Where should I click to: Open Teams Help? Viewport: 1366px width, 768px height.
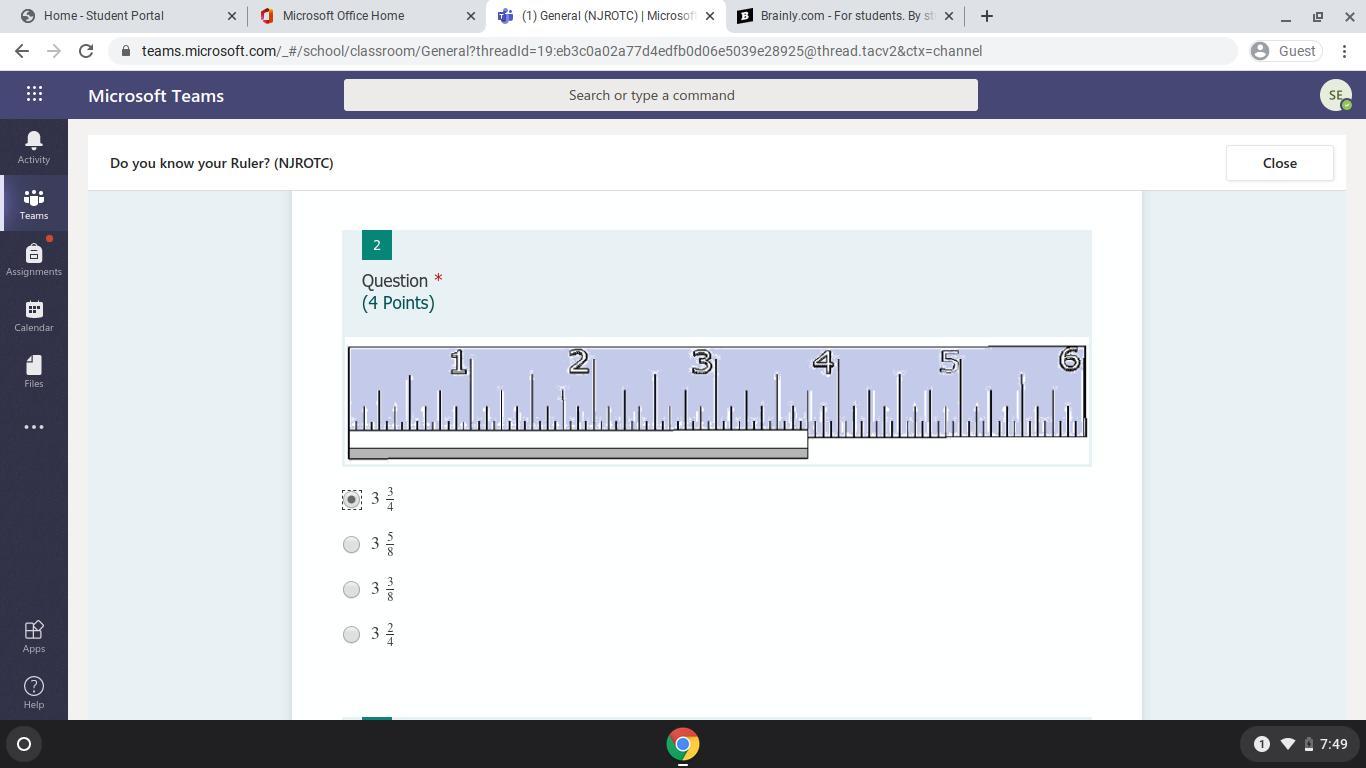pyautogui.click(x=34, y=692)
